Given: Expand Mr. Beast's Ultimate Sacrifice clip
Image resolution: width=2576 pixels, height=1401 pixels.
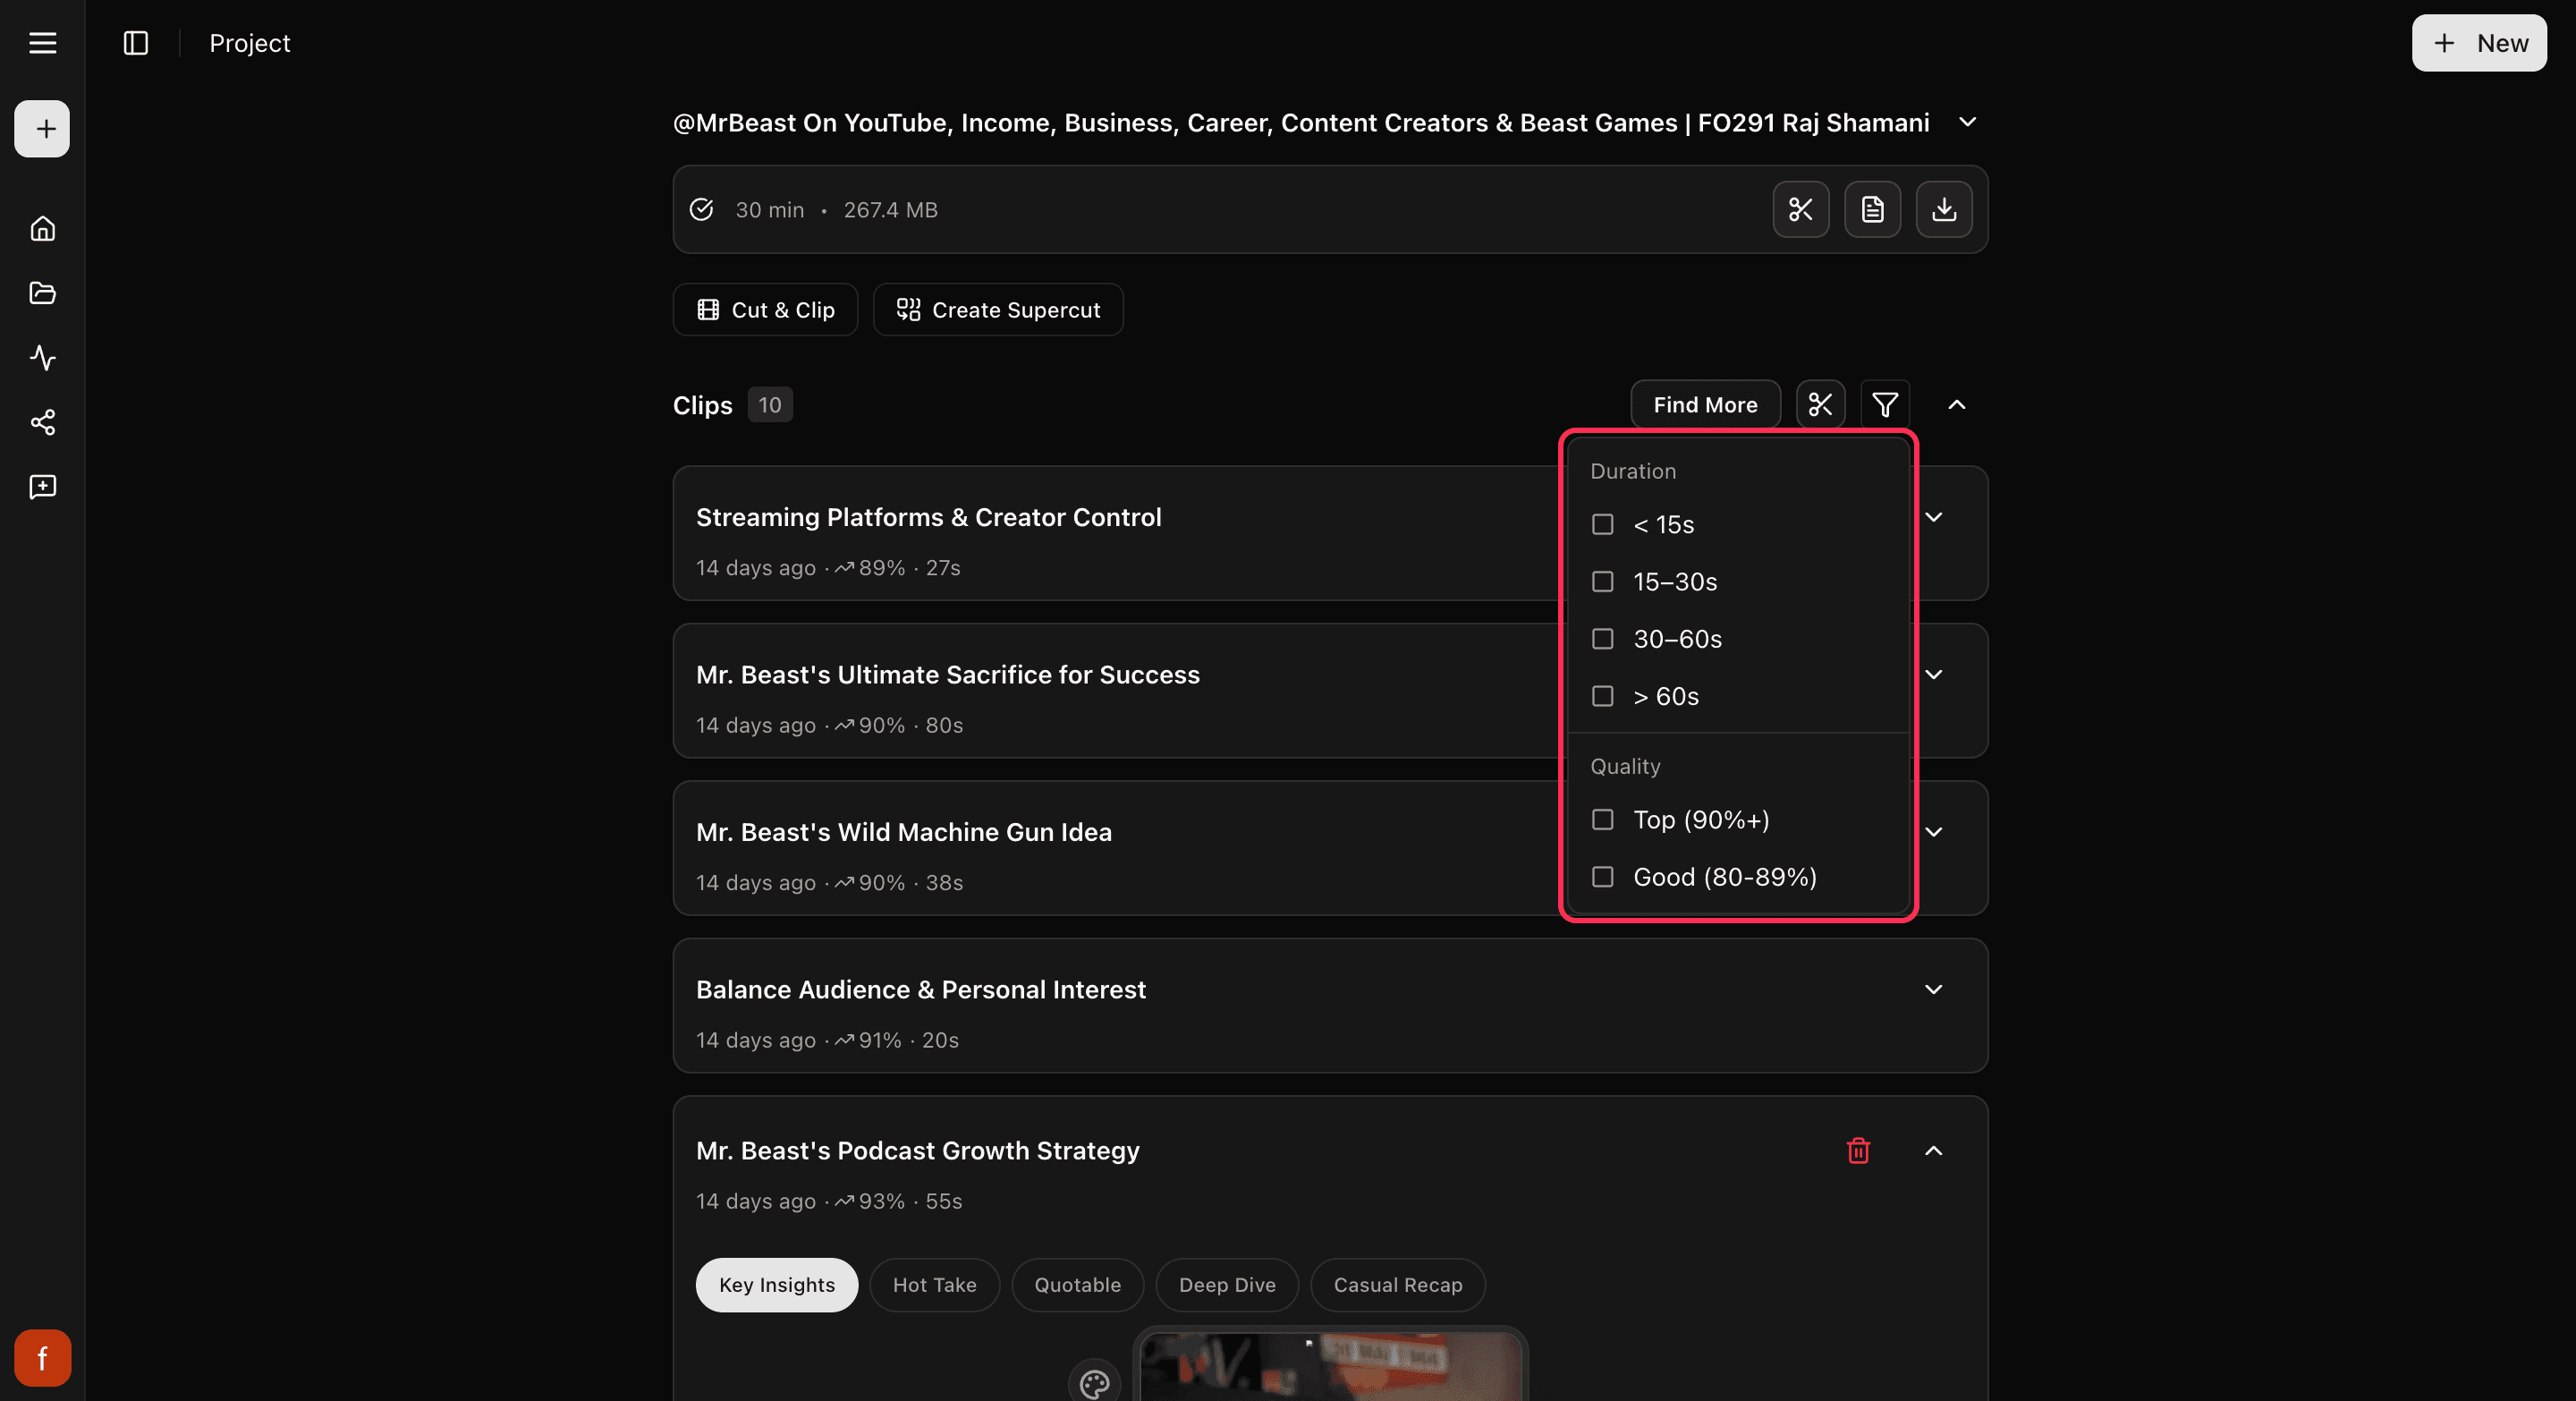Looking at the screenshot, I should point(1933,675).
